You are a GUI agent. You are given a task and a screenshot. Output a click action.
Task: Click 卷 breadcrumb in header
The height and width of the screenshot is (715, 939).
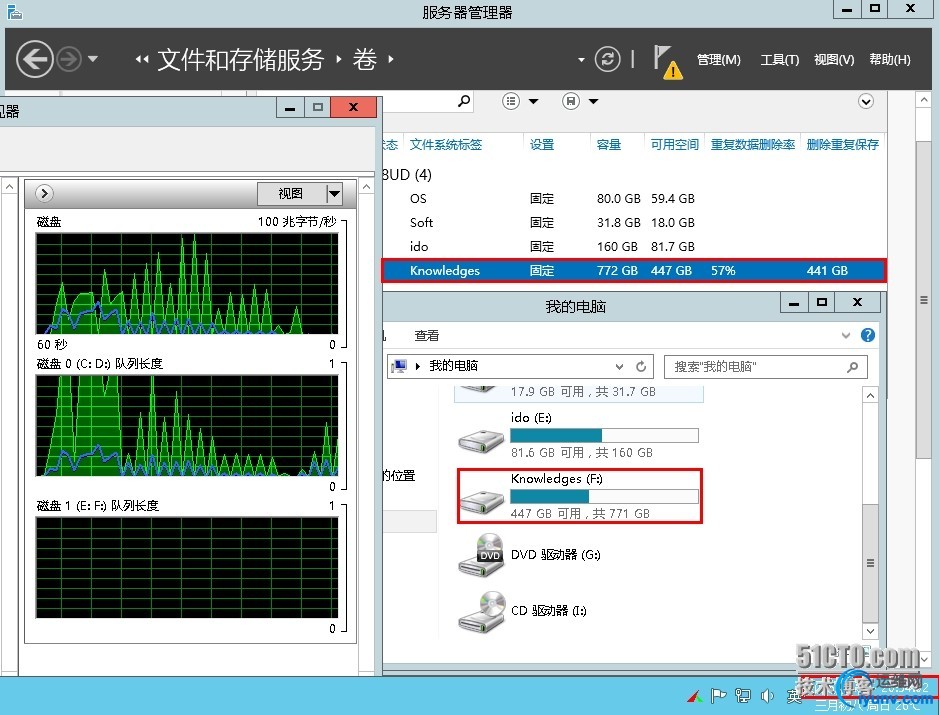365,60
